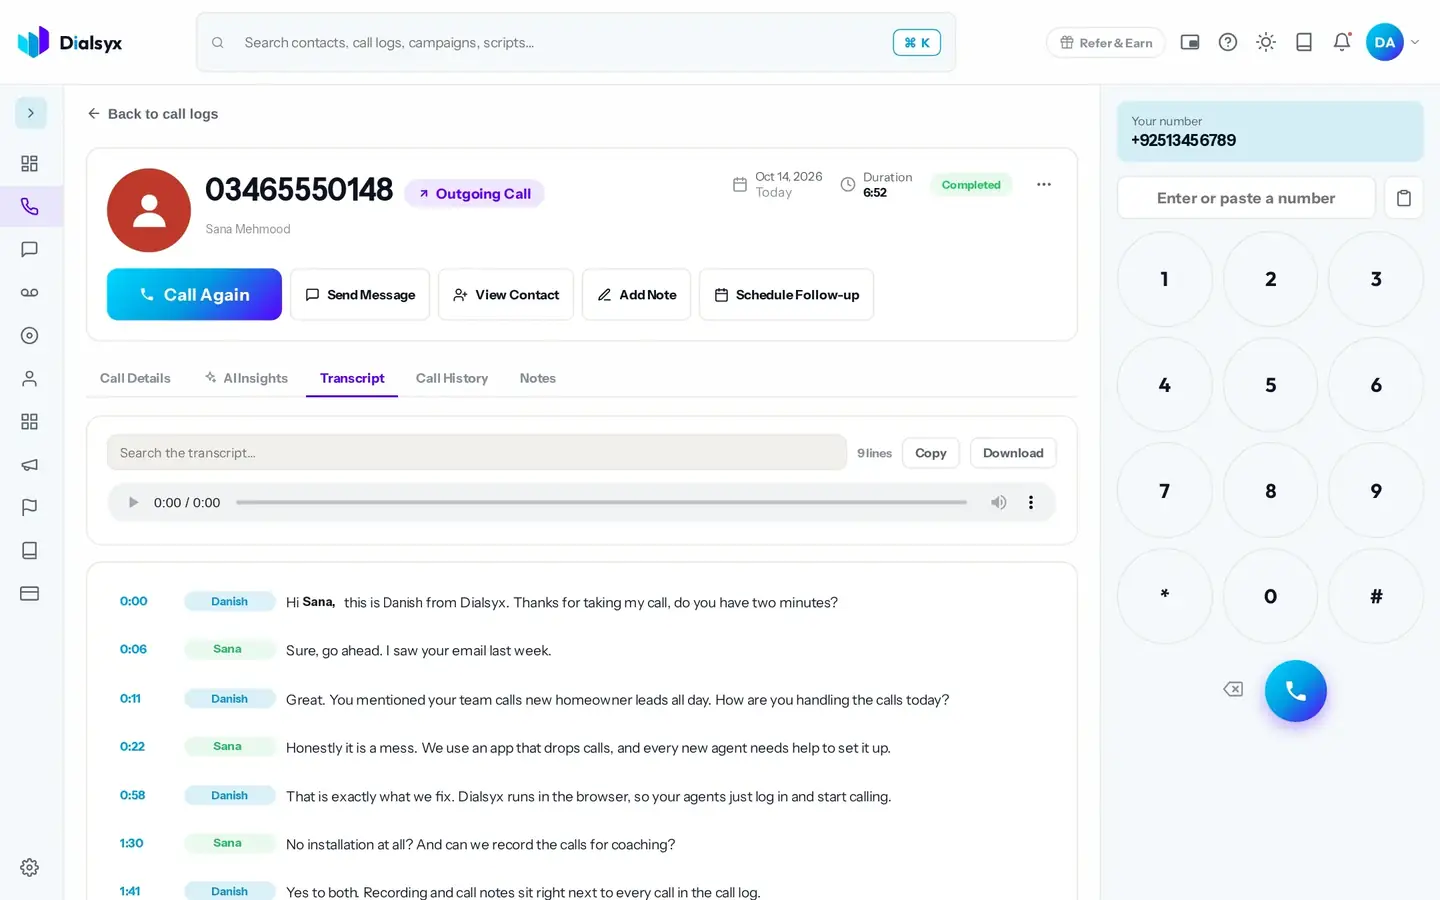The width and height of the screenshot is (1440, 900).
Task: Open the contacts person icon in sidebar
Action: [x=30, y=379]
